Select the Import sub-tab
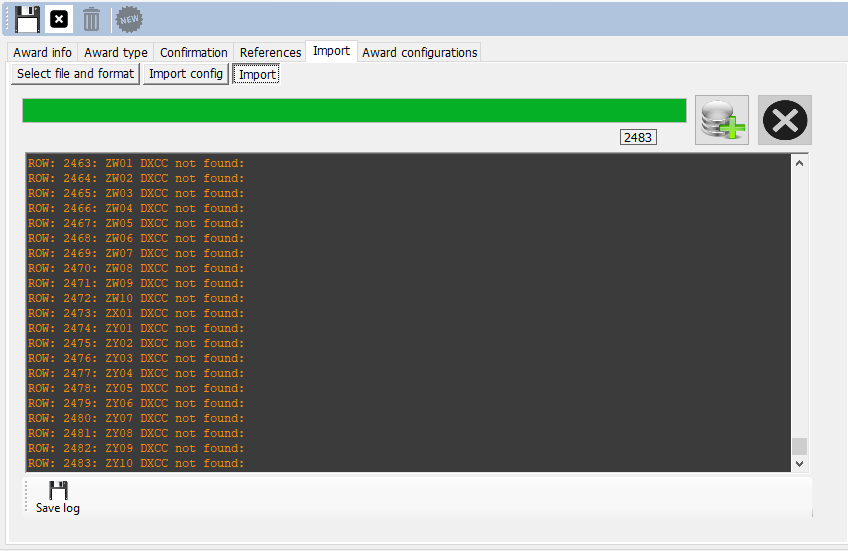 (257, 74)
